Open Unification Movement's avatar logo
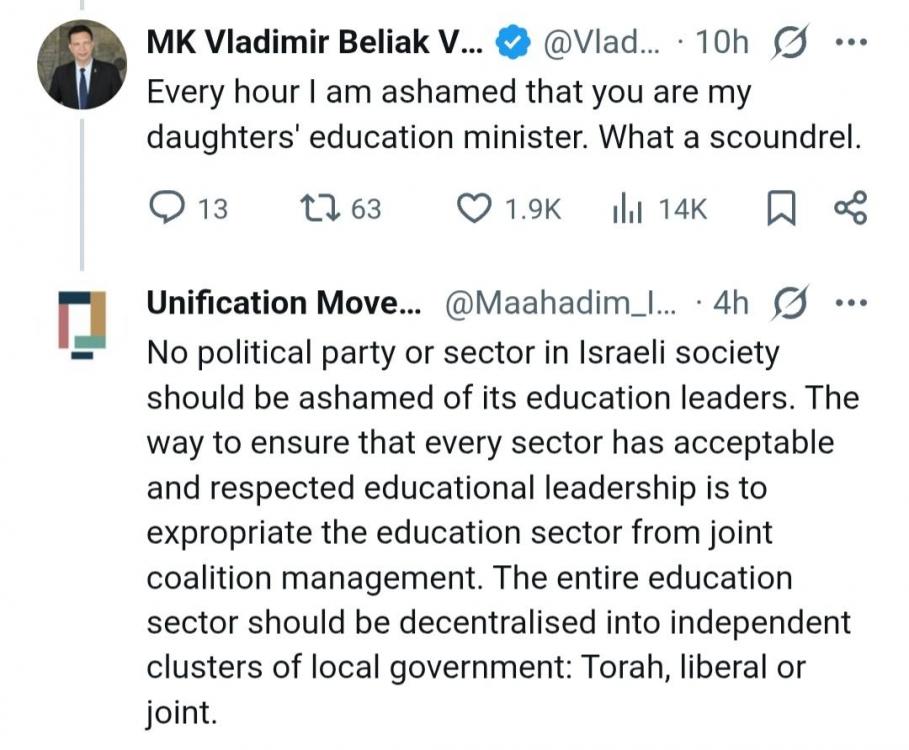Viewport: 909px width, 750px height. pyautogui.click(x=82, y=321)
